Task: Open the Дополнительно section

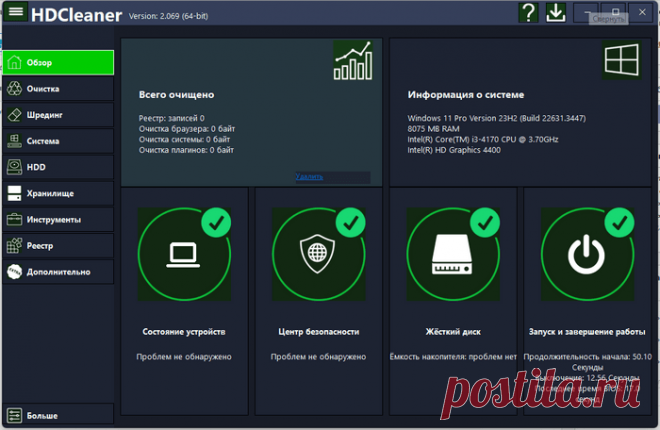Action: (x=58, y=272)
